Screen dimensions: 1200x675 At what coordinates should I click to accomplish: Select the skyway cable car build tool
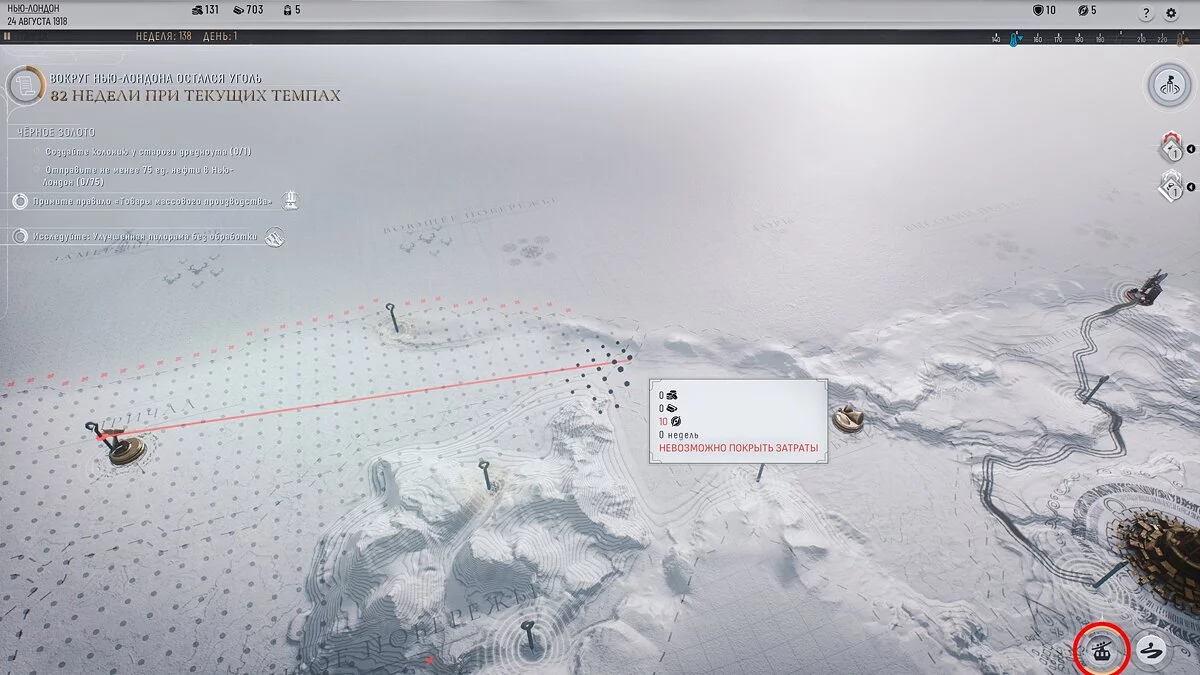click(1103, 649)
